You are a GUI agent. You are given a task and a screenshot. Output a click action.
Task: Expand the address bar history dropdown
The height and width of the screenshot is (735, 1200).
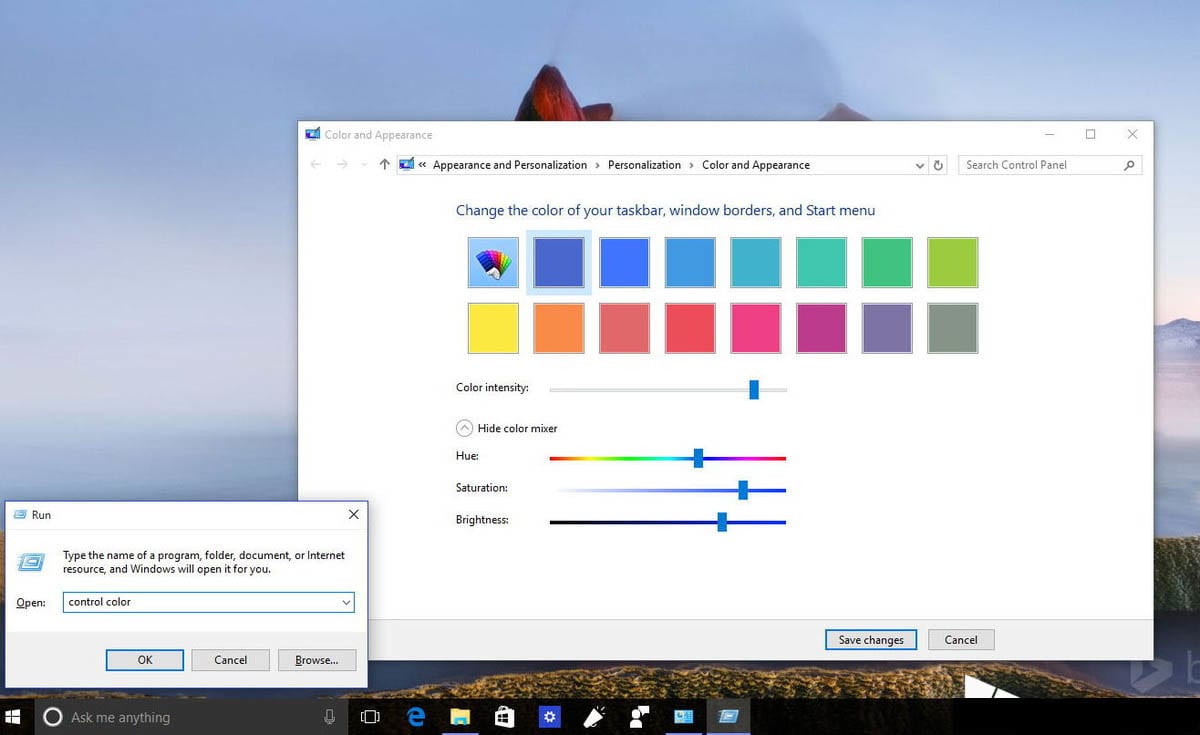(x=920, y=165)
